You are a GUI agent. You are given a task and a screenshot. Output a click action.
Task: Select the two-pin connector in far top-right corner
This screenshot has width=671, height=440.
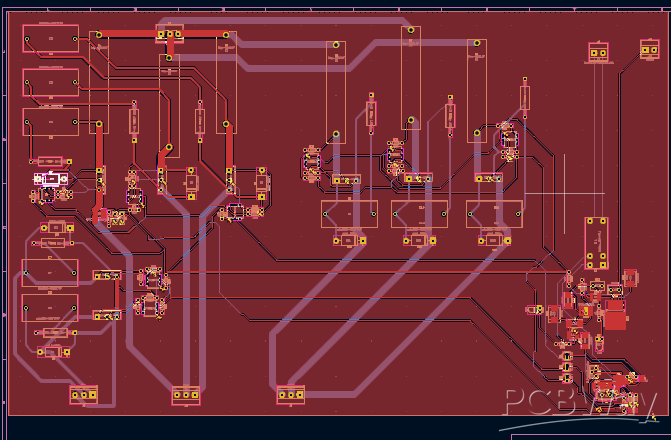tap(651, 48)
